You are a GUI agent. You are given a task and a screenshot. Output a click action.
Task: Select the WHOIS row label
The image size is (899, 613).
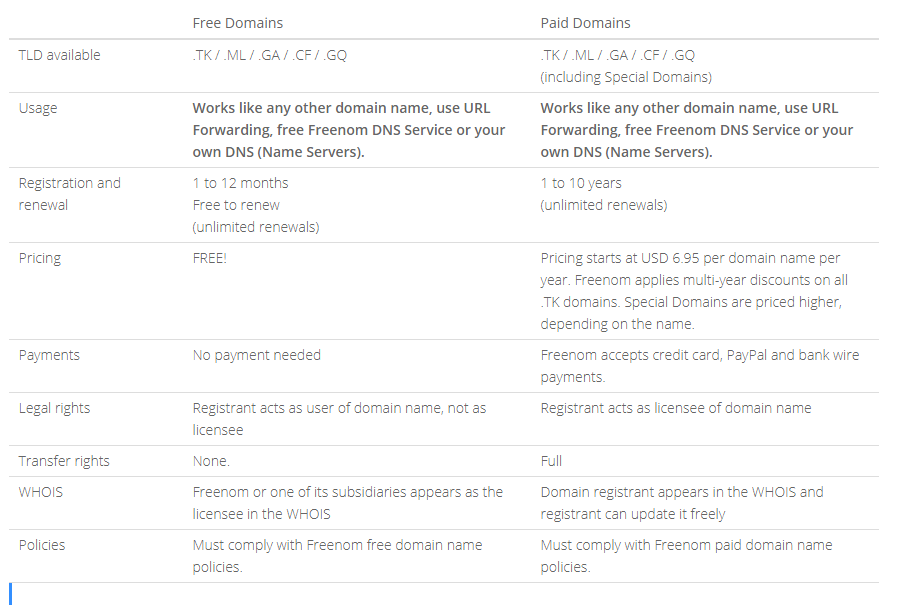point(41,492)
